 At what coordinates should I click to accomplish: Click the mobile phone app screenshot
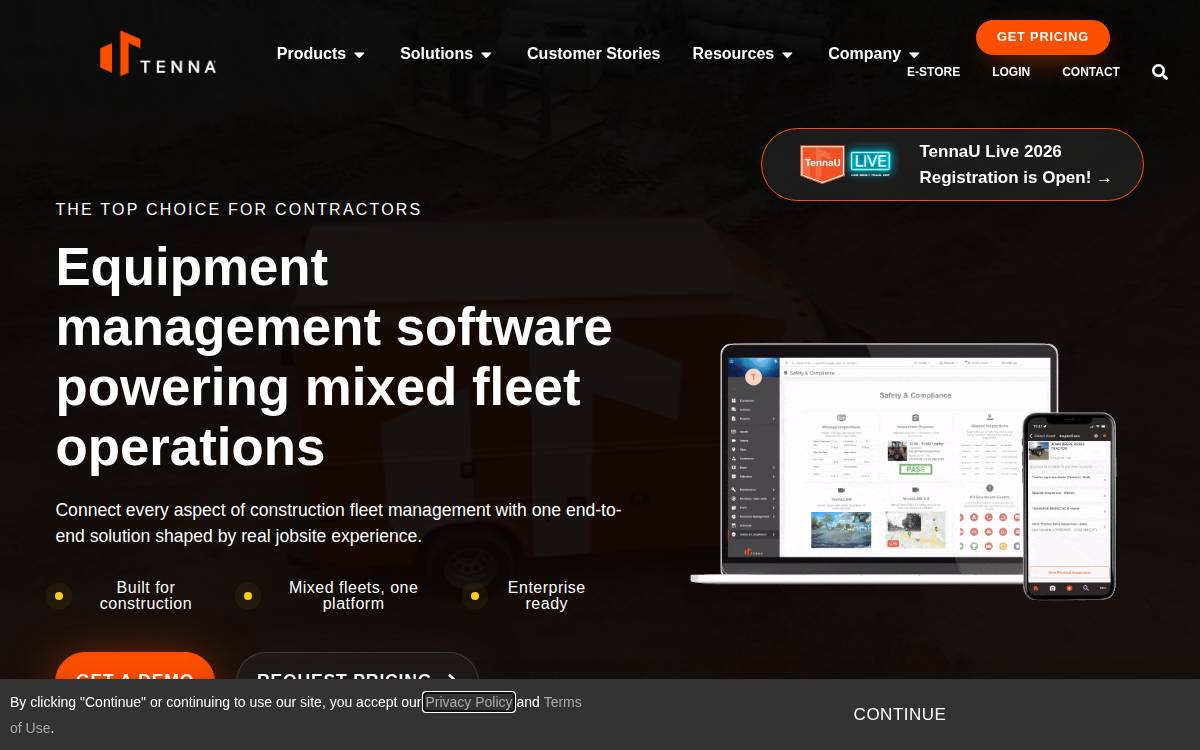point(1069,506)
